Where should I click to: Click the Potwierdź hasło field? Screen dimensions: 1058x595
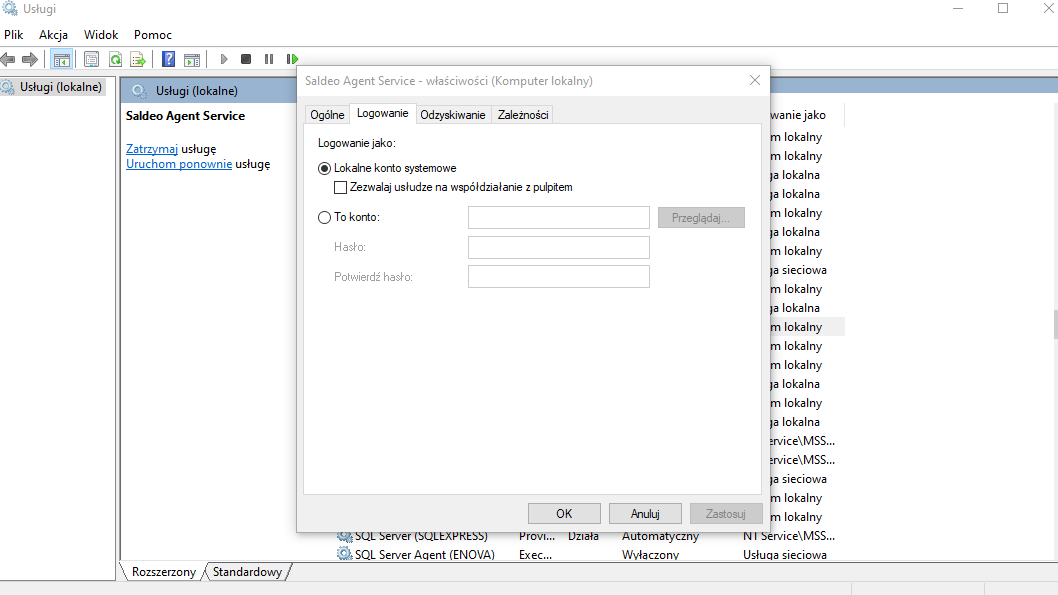pos(559,277)
